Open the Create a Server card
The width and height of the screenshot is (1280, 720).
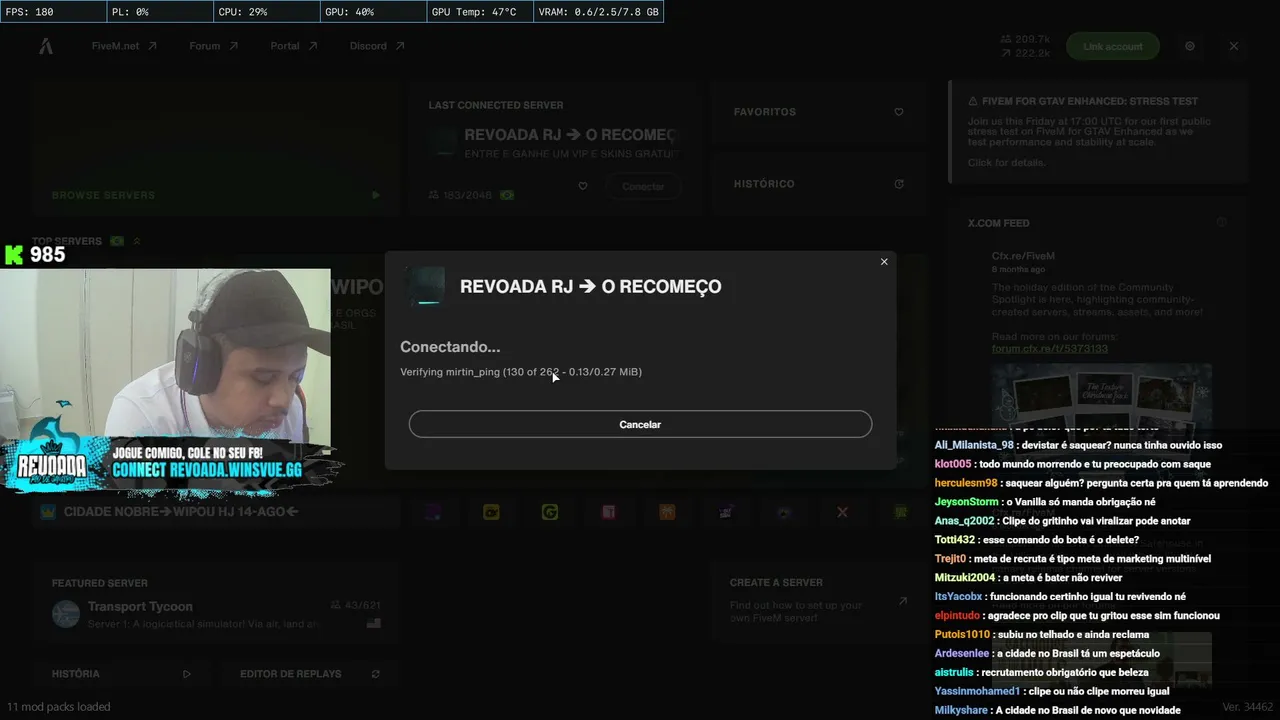click(820, 602)
